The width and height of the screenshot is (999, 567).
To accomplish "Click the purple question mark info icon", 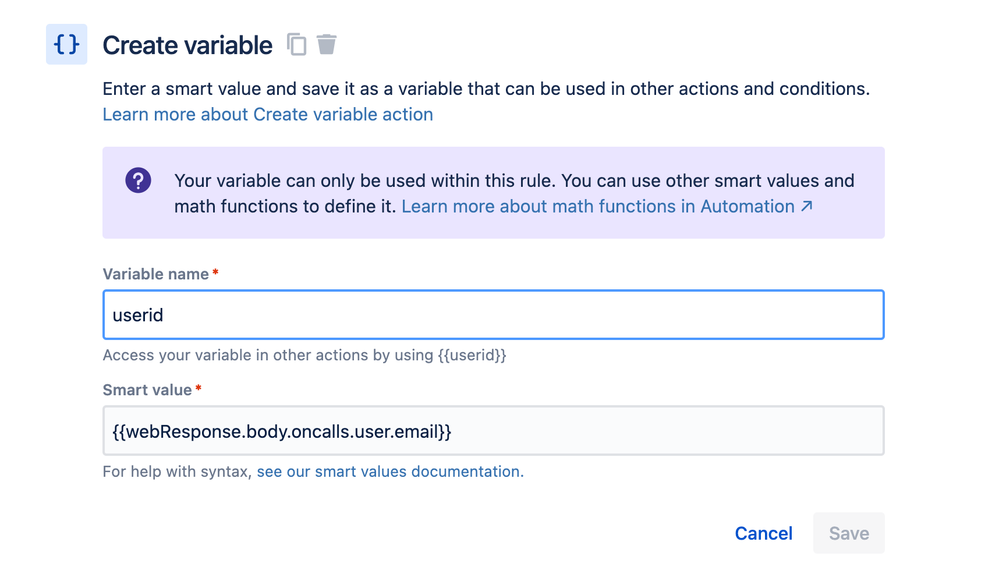I will click(138, 181).
